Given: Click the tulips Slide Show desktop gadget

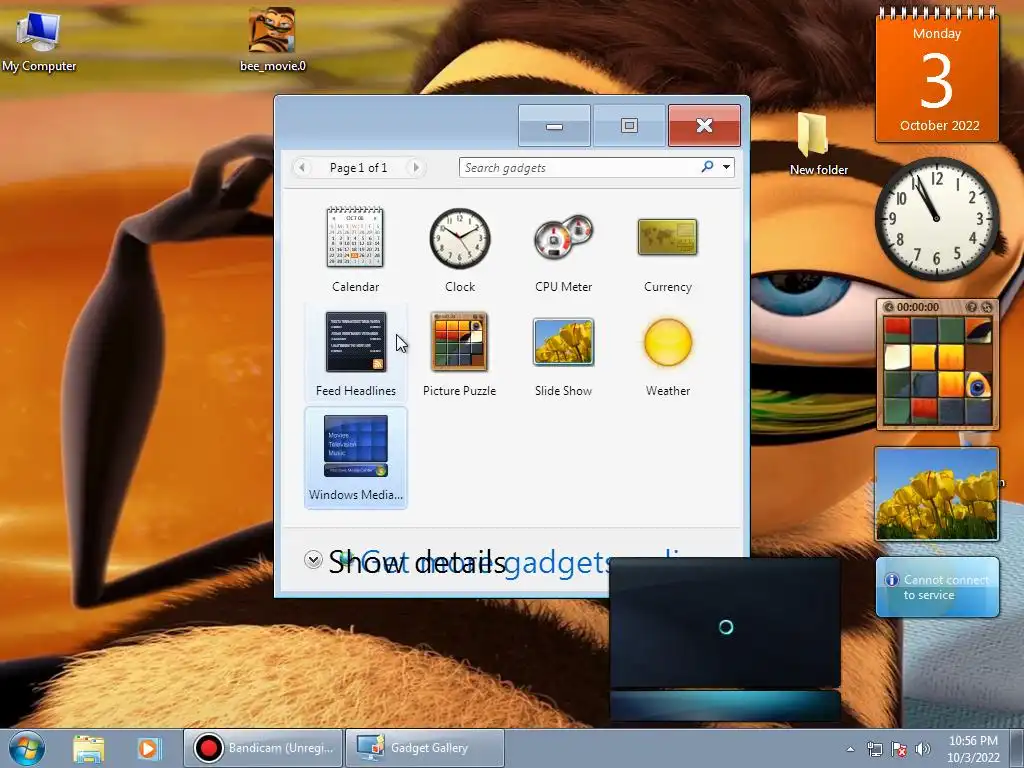Looking at the screenshot, I should click(x=936, y=494).
